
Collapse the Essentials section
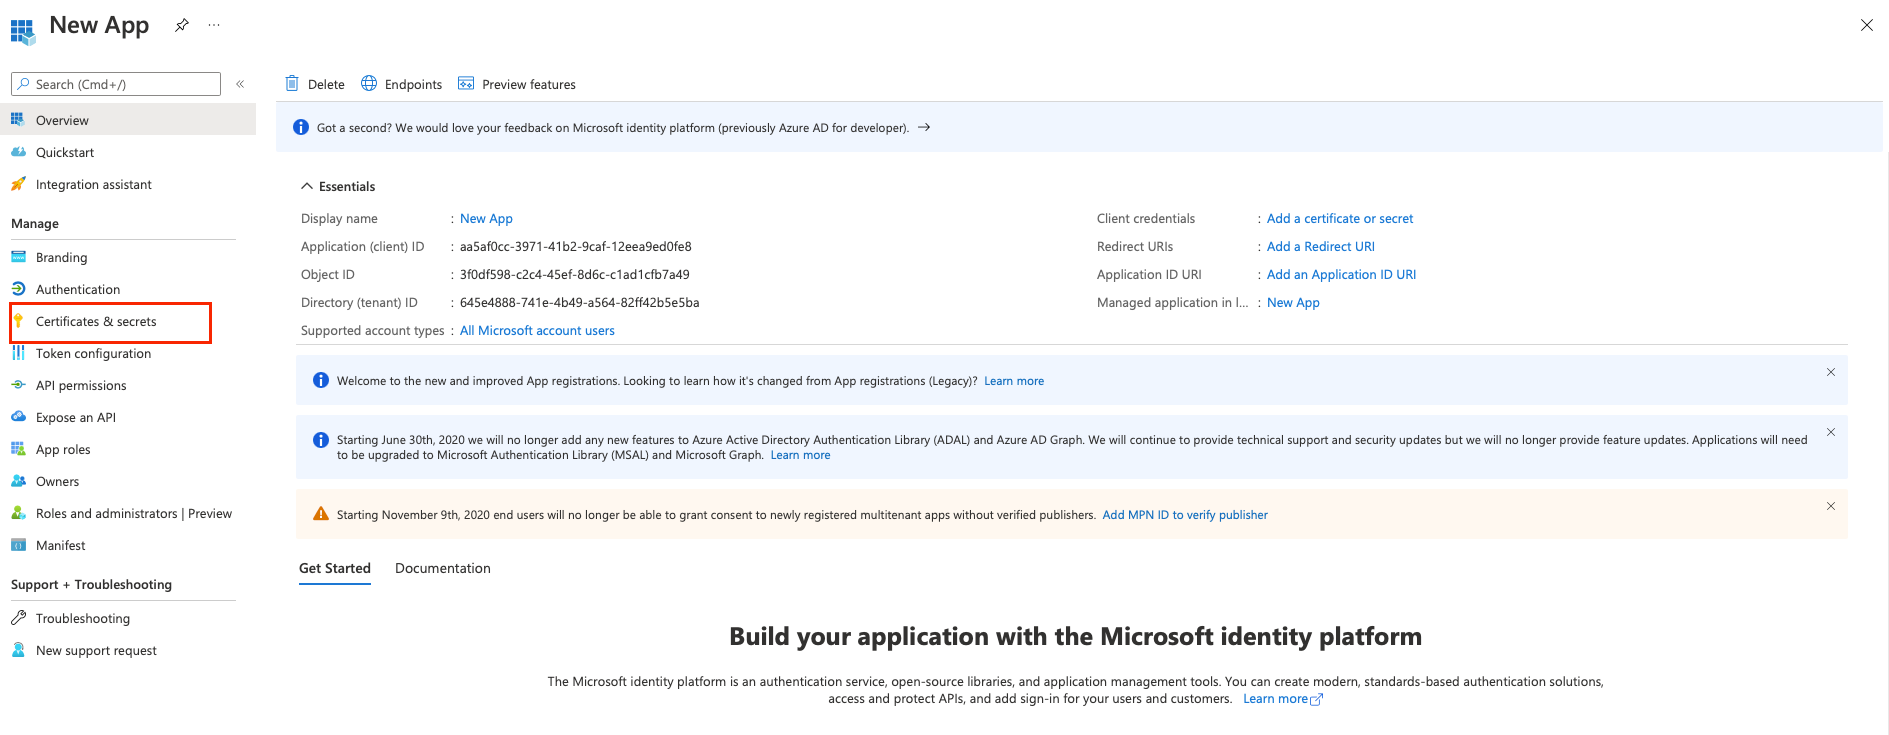click(x=307, y=187)
